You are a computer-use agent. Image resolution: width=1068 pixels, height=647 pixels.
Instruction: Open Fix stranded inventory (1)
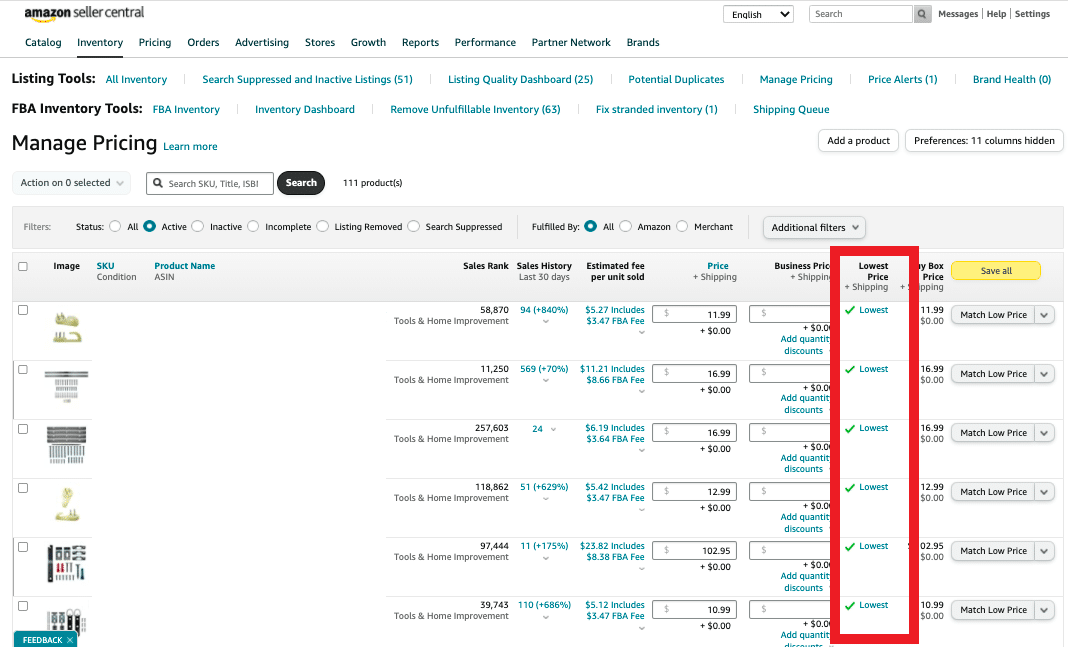click(657, 110)
